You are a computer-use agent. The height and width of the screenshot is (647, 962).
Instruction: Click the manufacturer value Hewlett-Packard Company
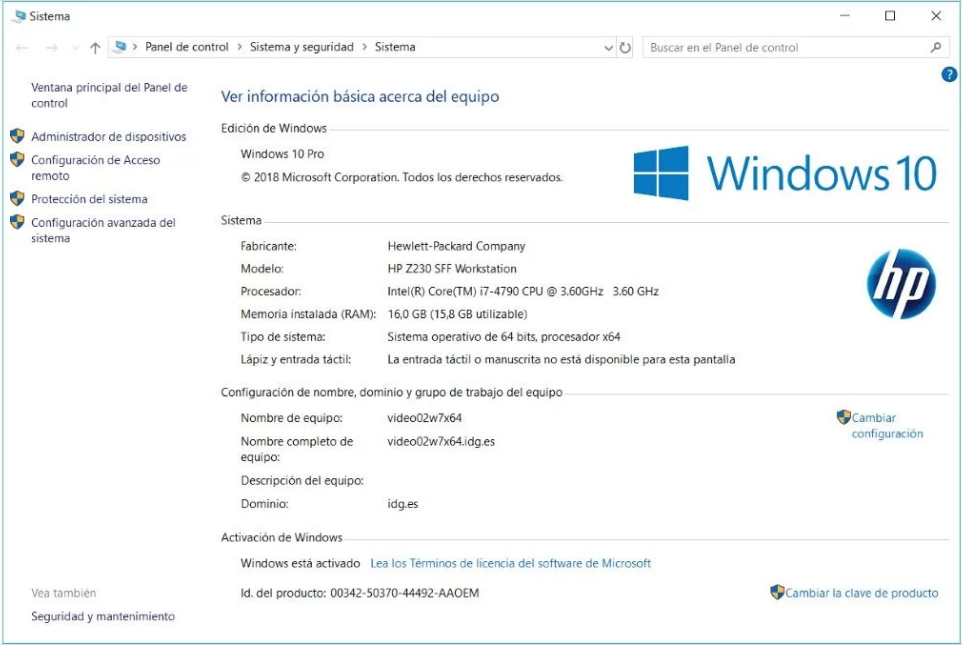(x=456, y=246)
